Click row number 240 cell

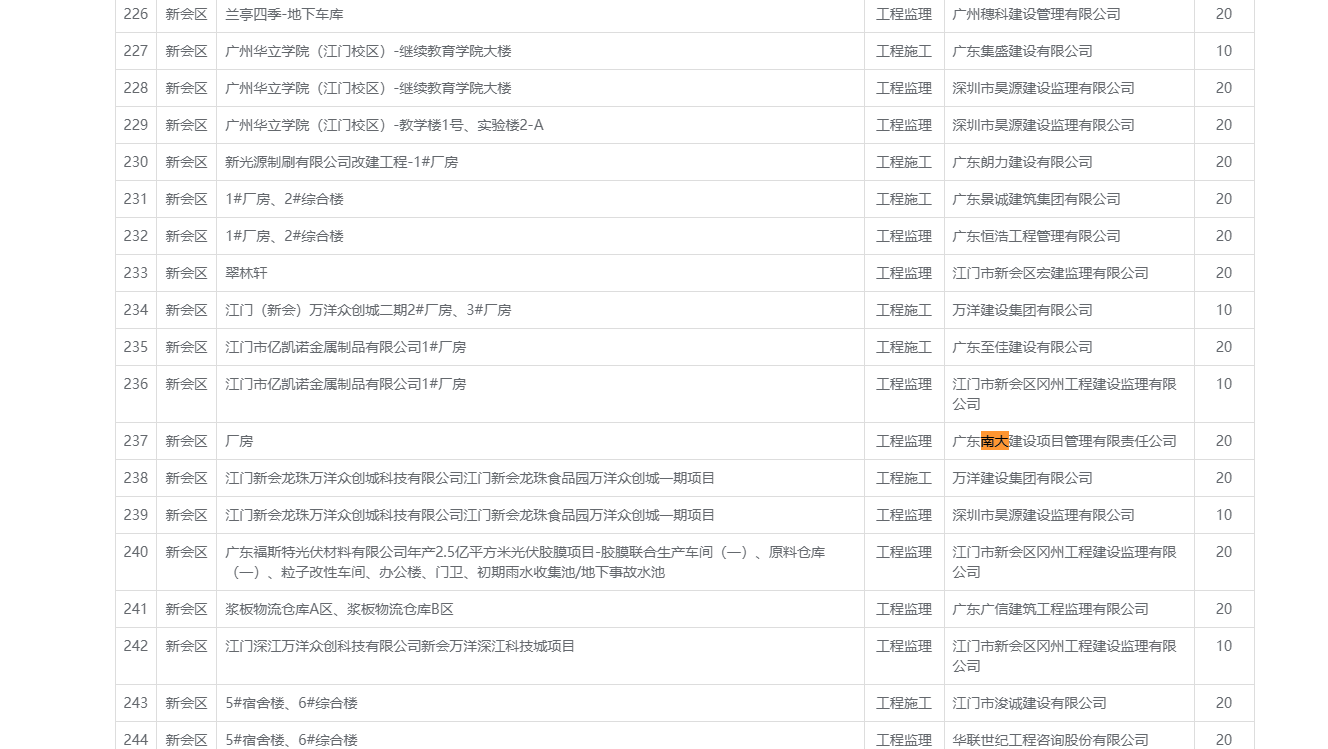coord(136,562)
